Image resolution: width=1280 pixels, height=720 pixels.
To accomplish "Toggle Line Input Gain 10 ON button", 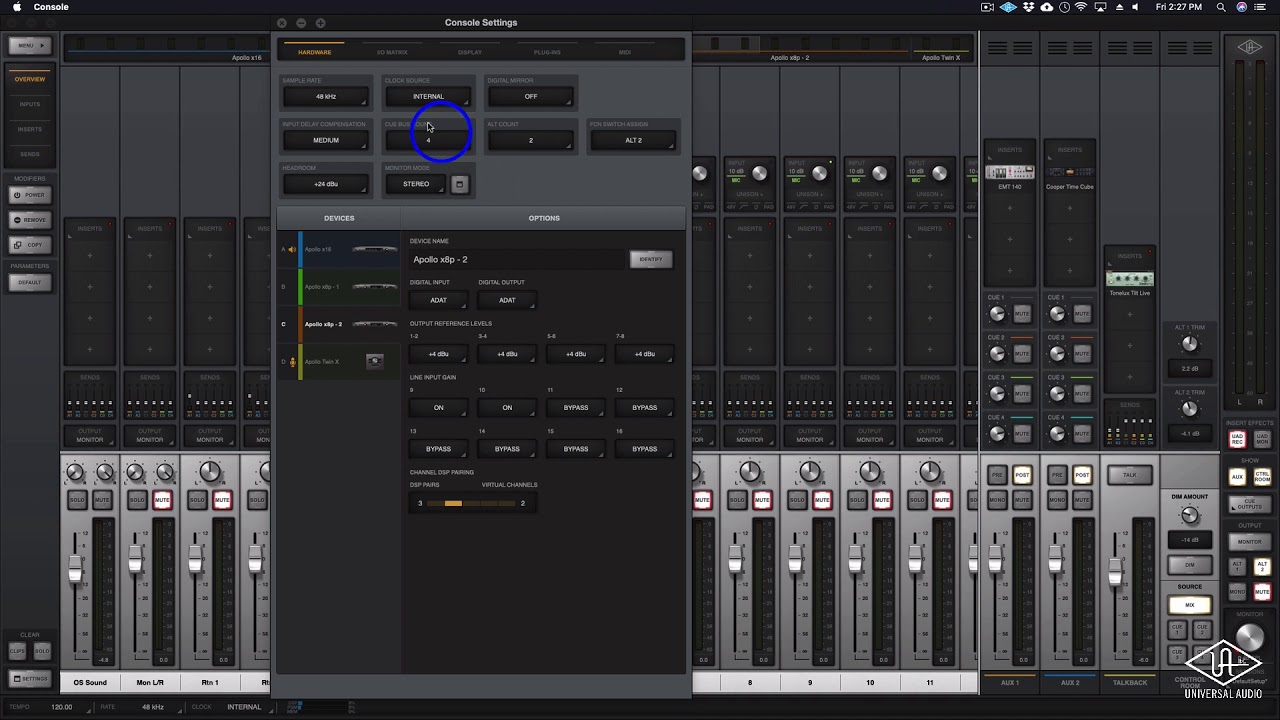I will click(507, 408).
